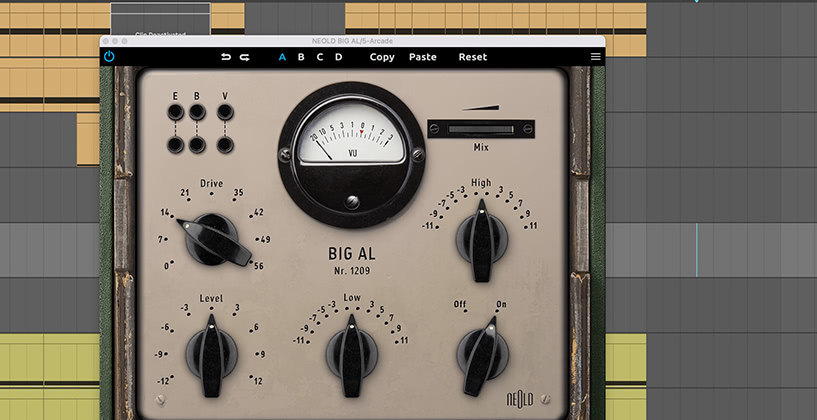Open the hamburger menu icon
This screenshot has width=817, height=420.
tap(596, 57)
